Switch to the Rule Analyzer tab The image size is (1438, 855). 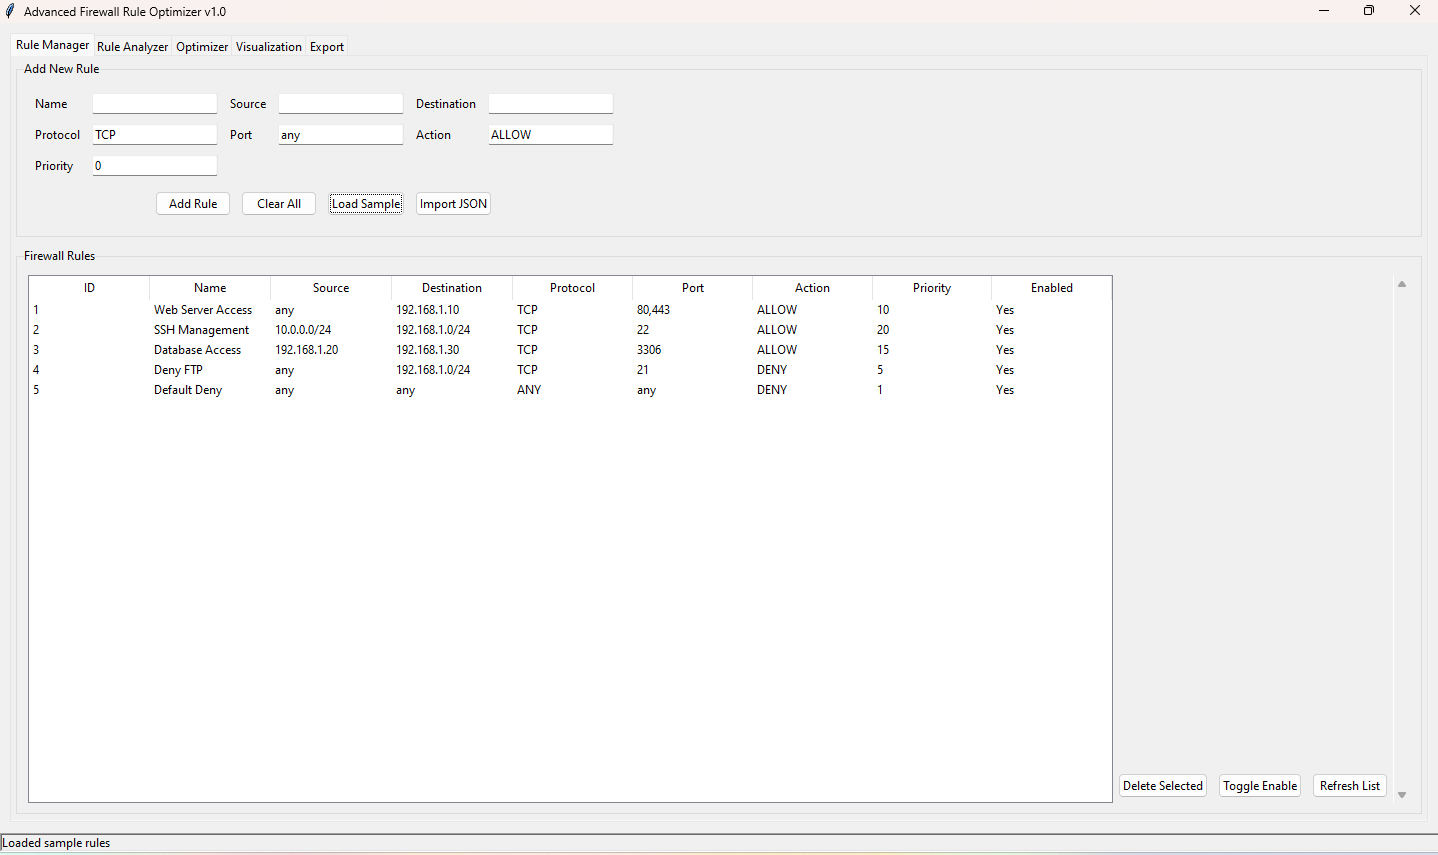(132, 47)
